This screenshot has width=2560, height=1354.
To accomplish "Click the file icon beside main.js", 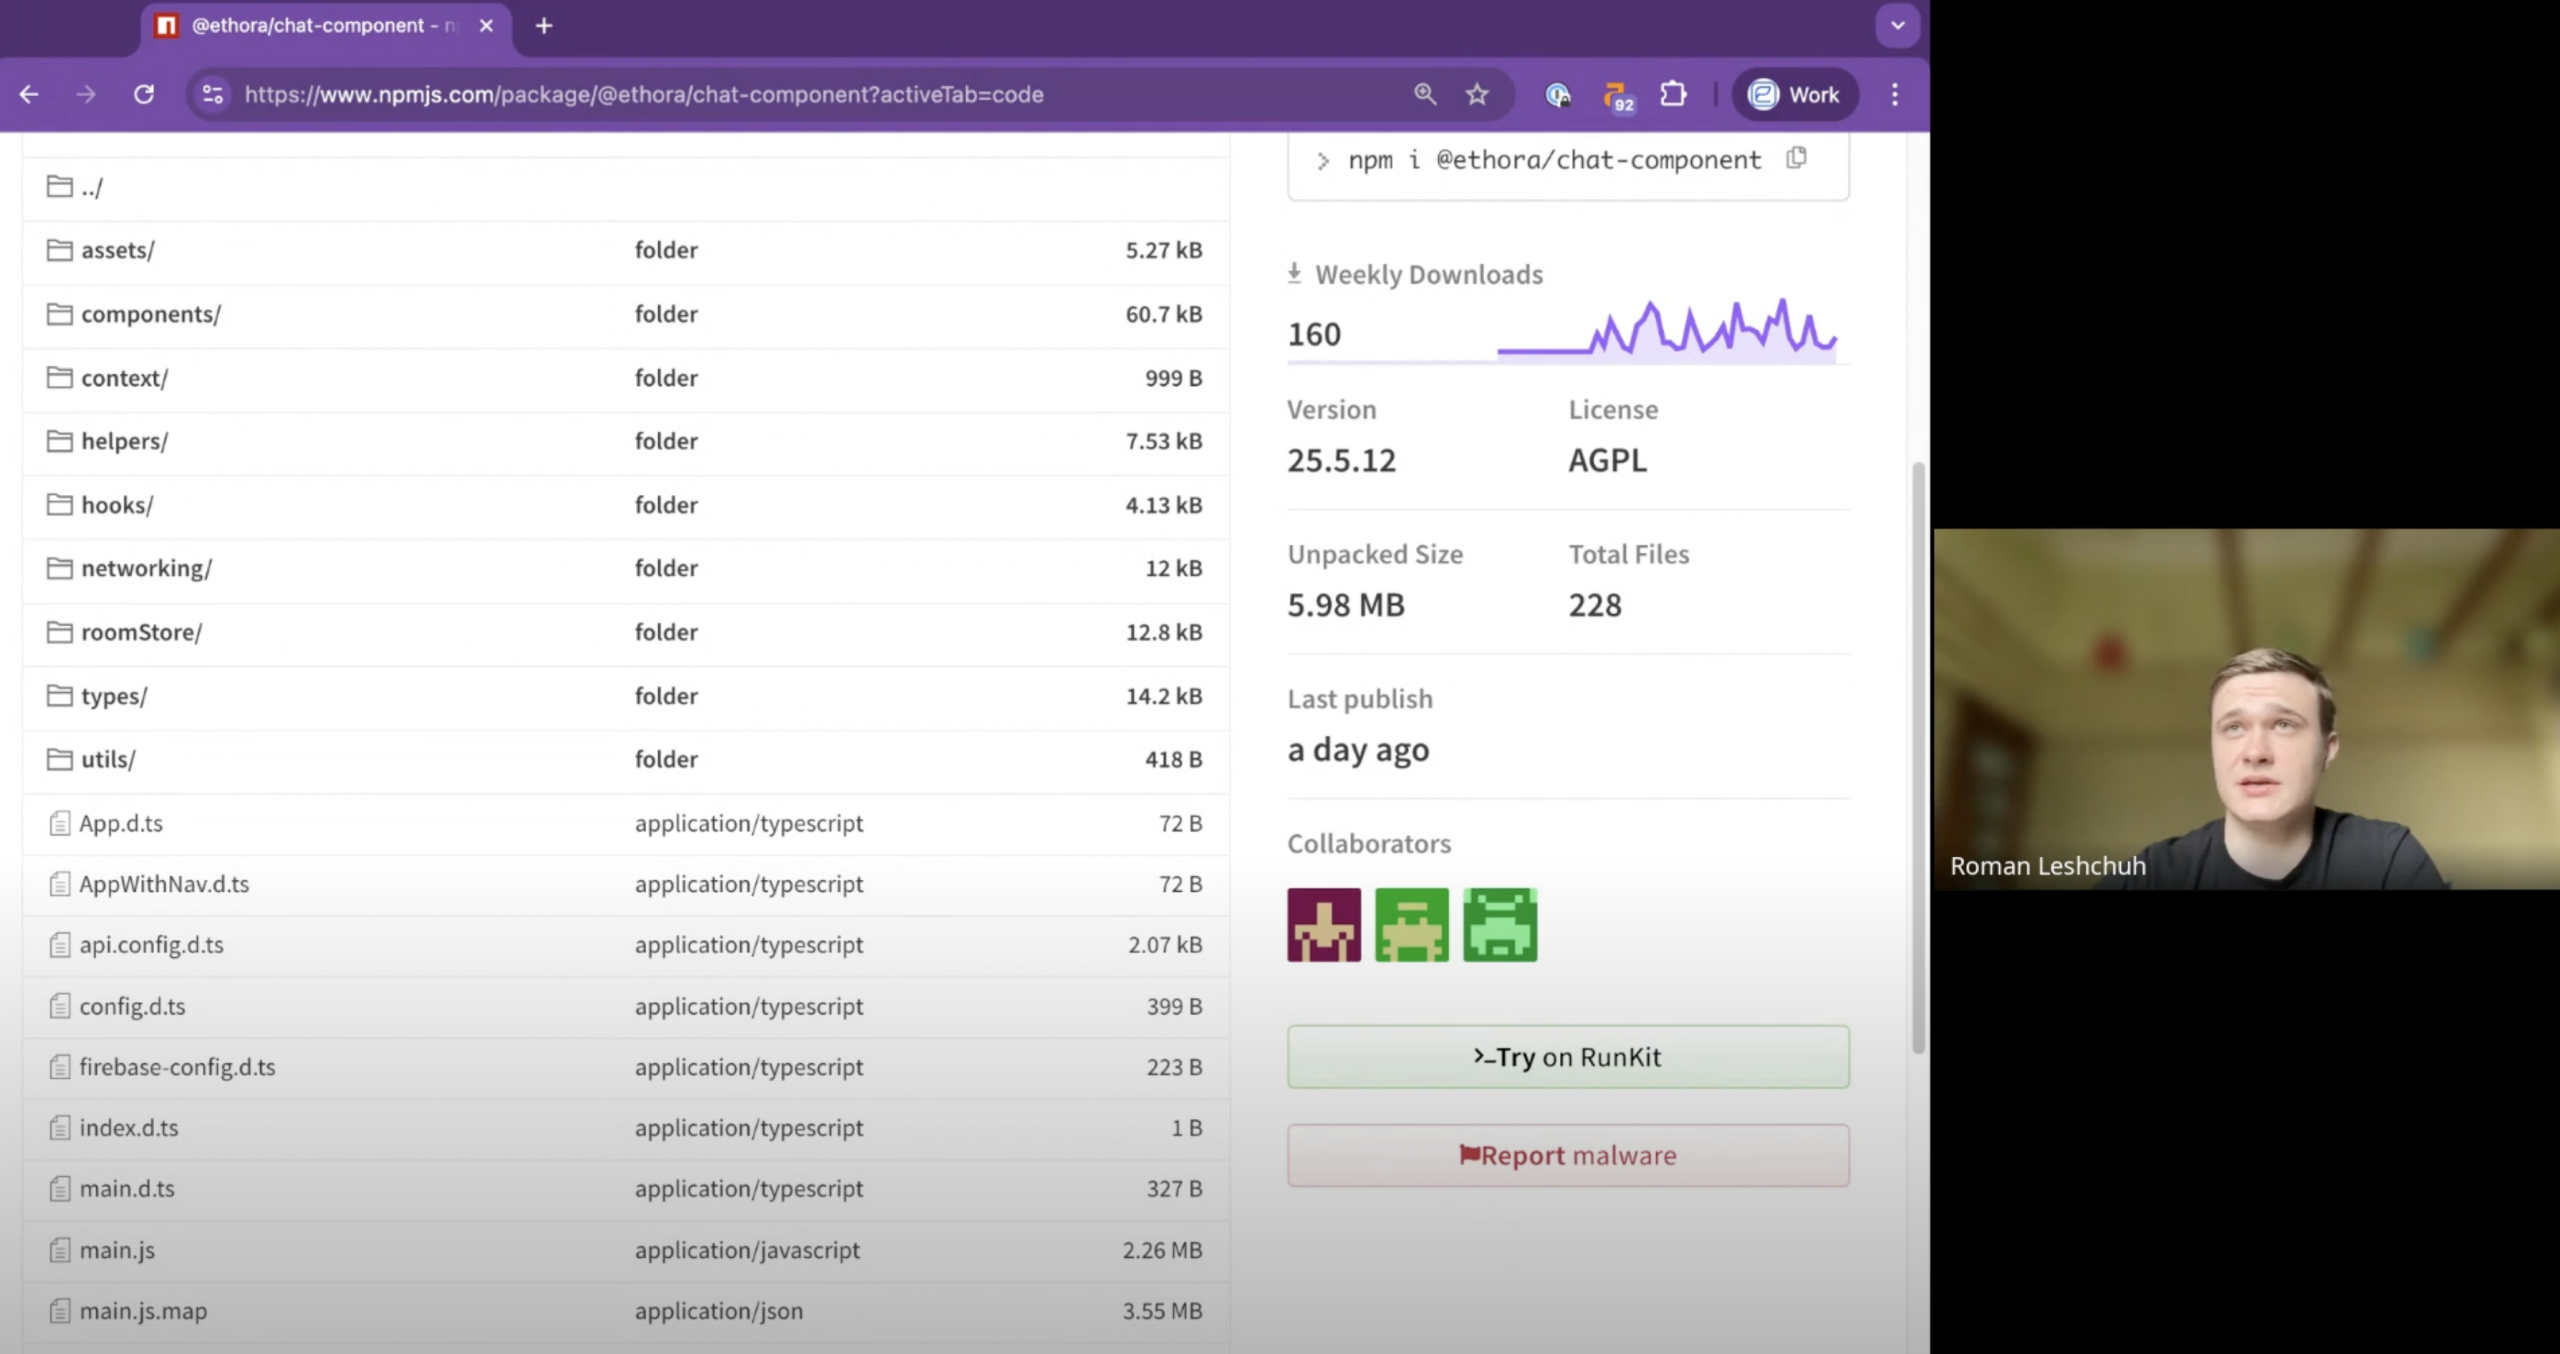I will click(x=60, y=1250).
